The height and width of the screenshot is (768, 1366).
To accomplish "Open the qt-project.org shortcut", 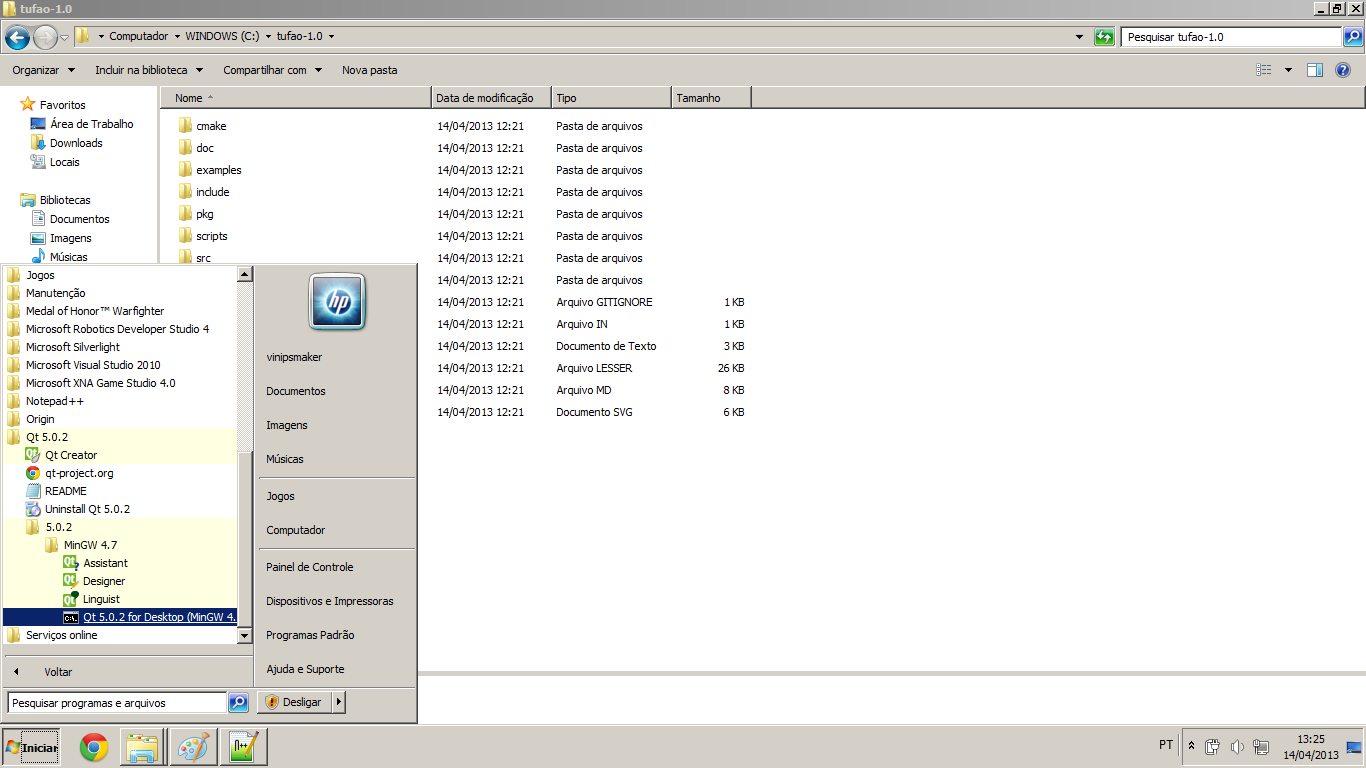I will pos(69,473).
